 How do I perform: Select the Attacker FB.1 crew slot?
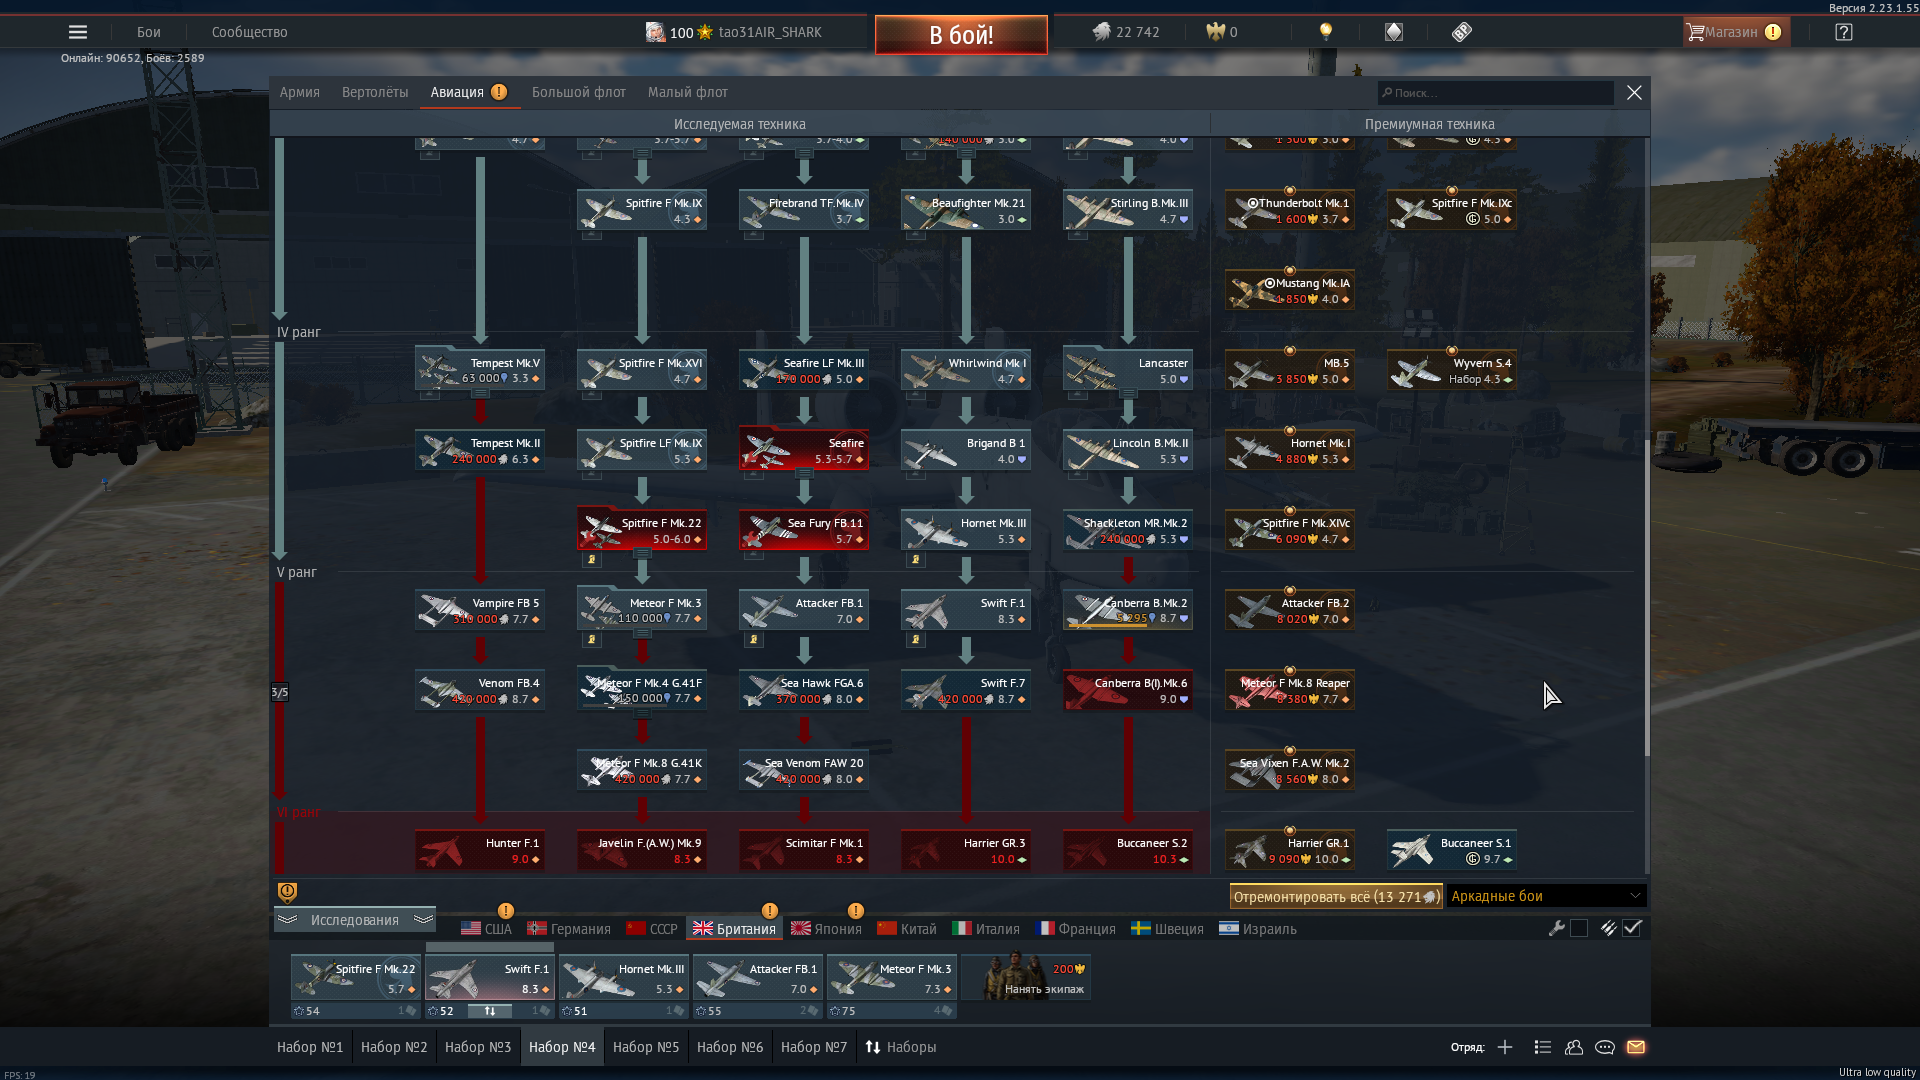pyautogui.click(x=758, y=978)
